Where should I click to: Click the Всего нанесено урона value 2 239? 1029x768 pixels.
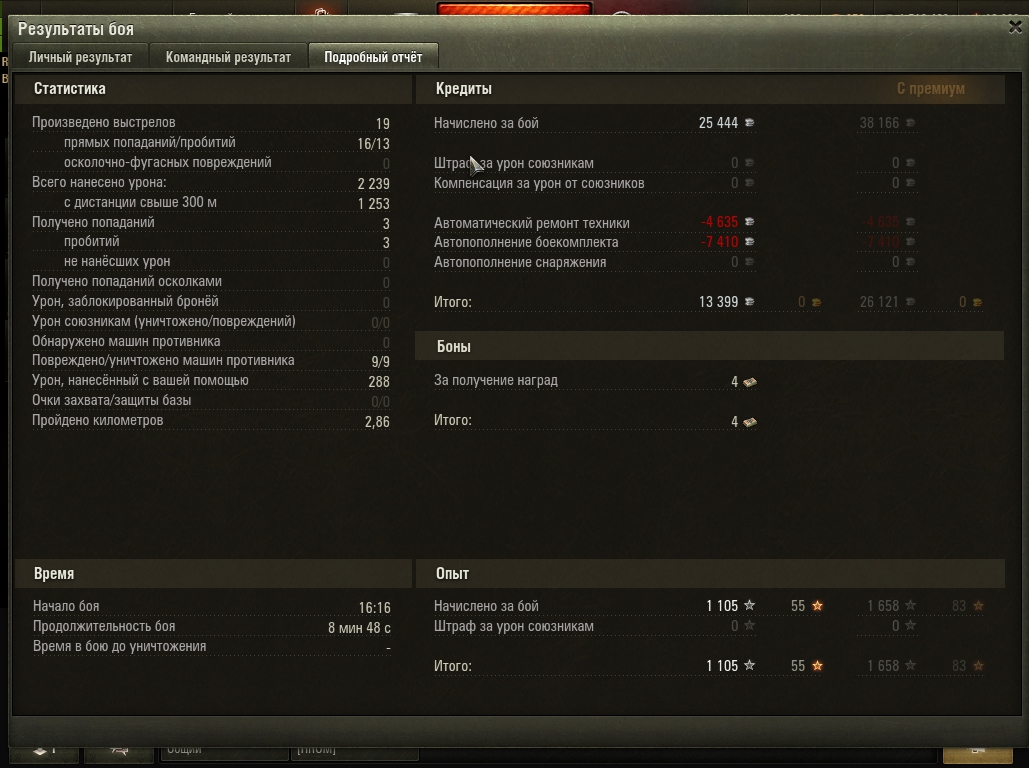pos(373,184)
